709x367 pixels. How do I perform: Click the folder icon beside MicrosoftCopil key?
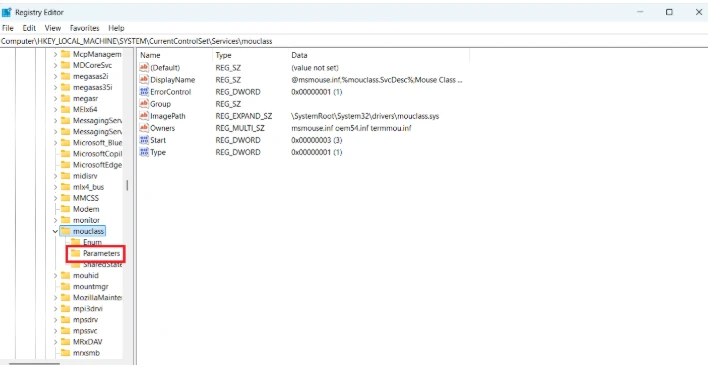tap(66, 154)
